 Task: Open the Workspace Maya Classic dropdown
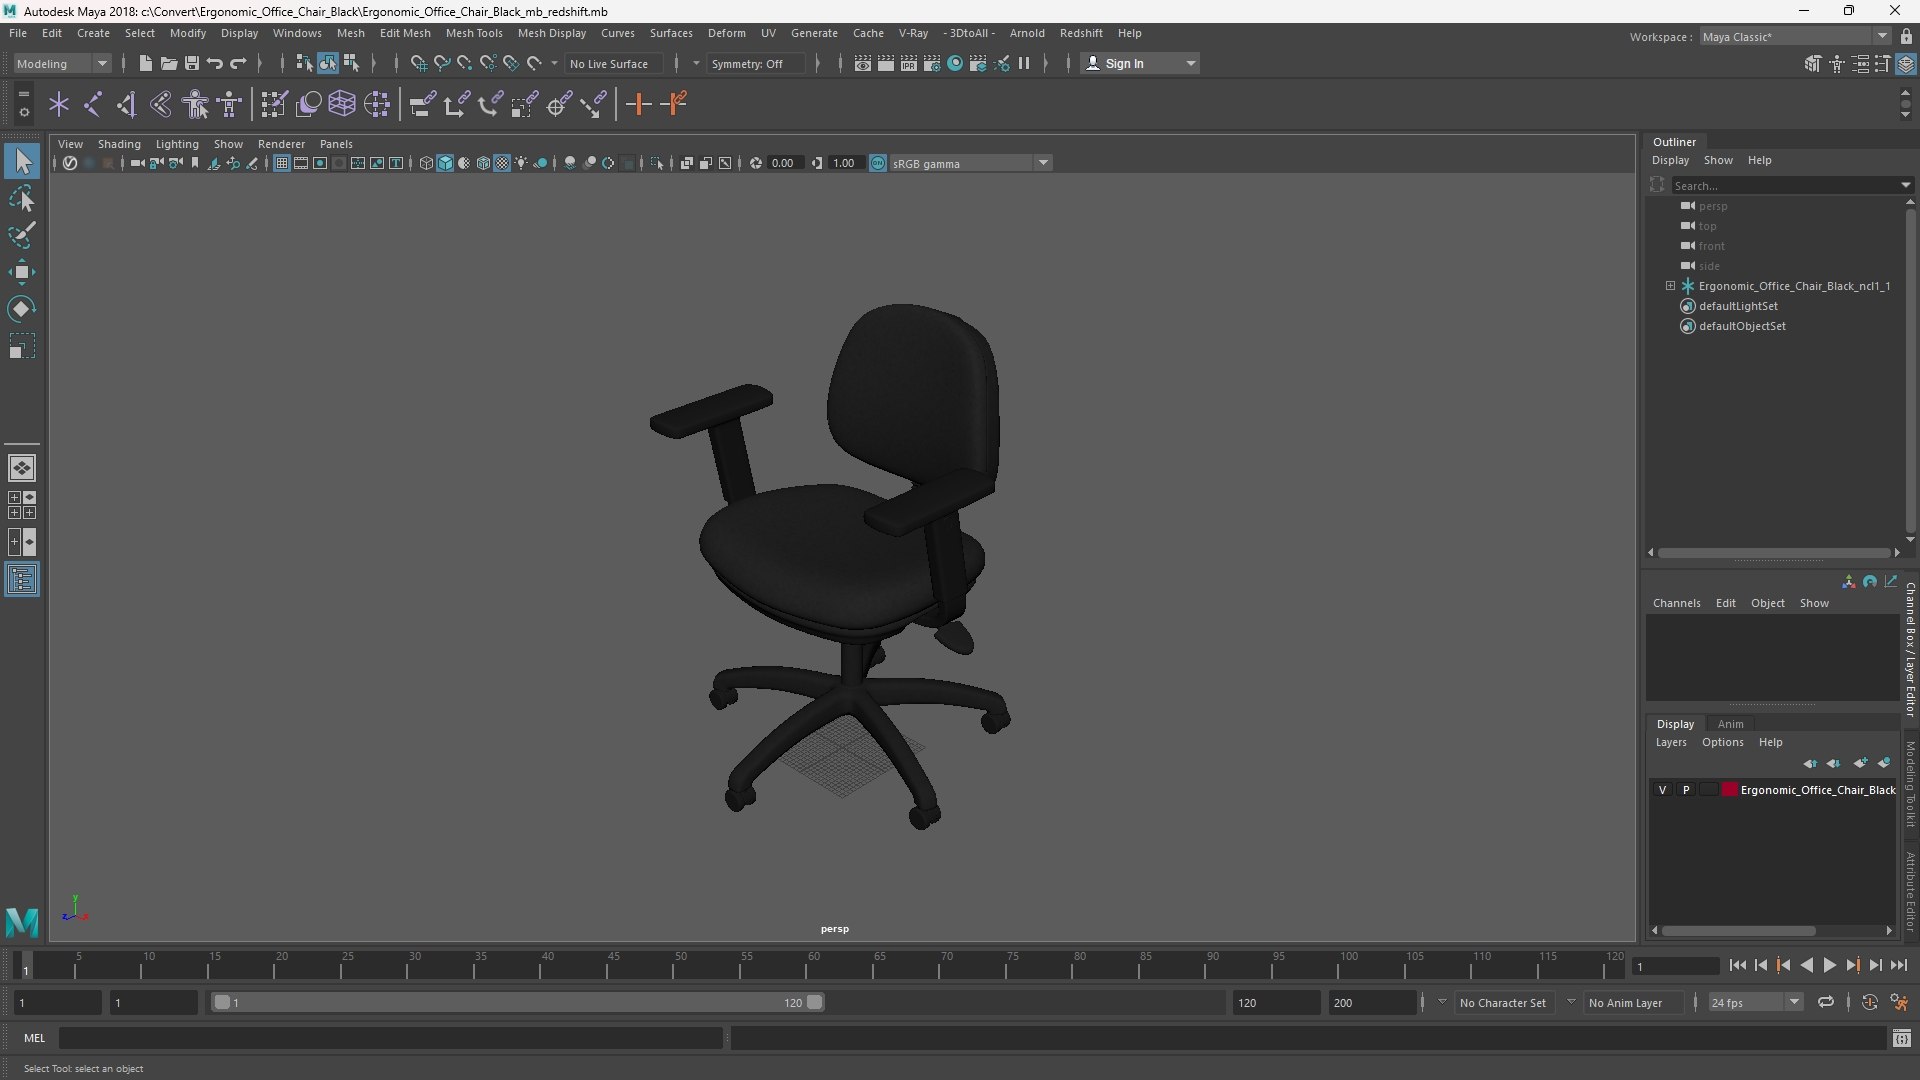[x=1795, y=36]
